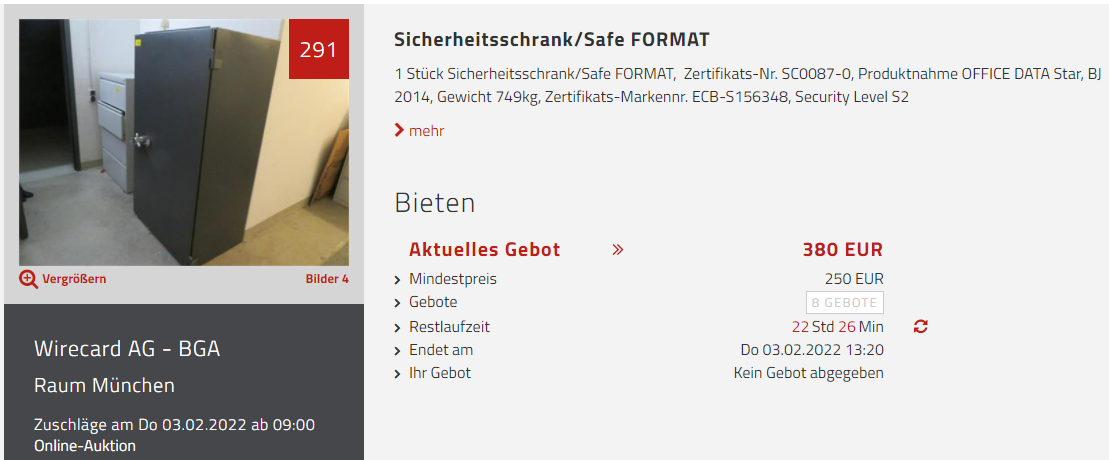Click the arrow next to Ihr Gebot
The width and height of the screenshot is (1109, 460).
(398, 374)
